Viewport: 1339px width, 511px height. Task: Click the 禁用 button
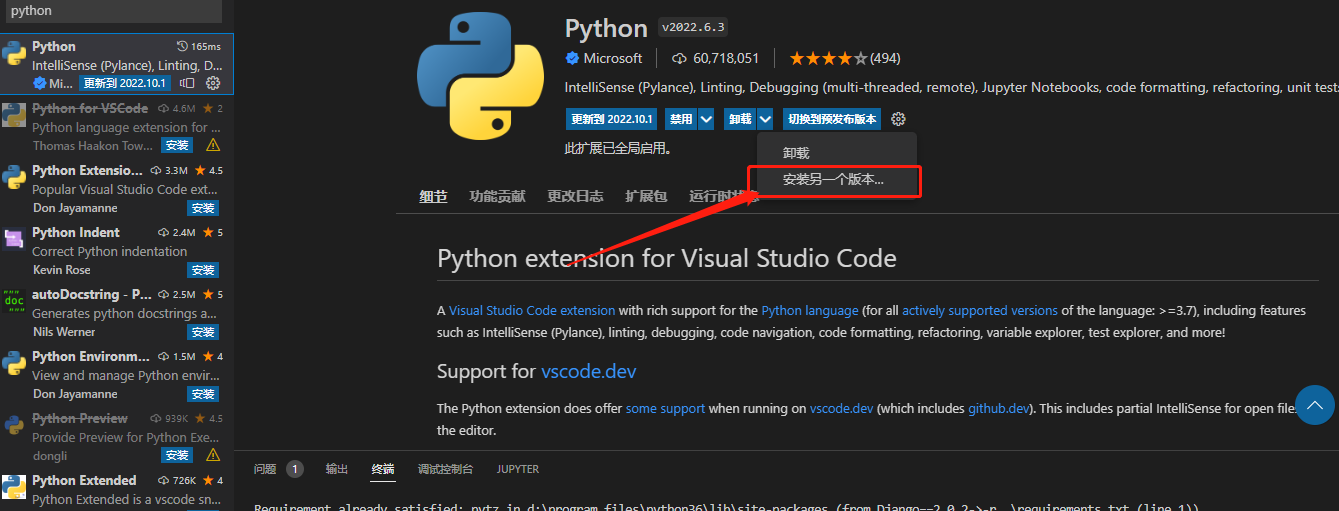pos(681,119)
